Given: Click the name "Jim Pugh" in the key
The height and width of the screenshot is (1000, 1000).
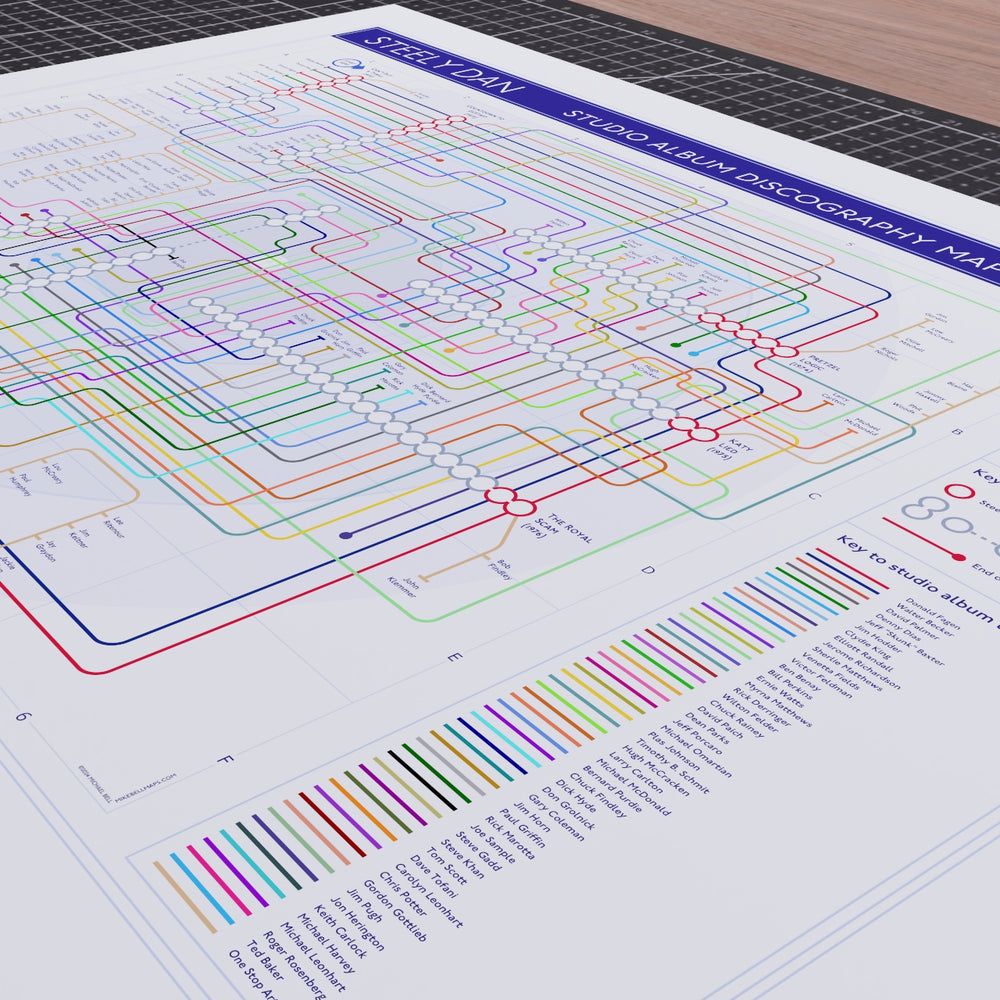Looking at the screenshot, I should pos(364,904).
